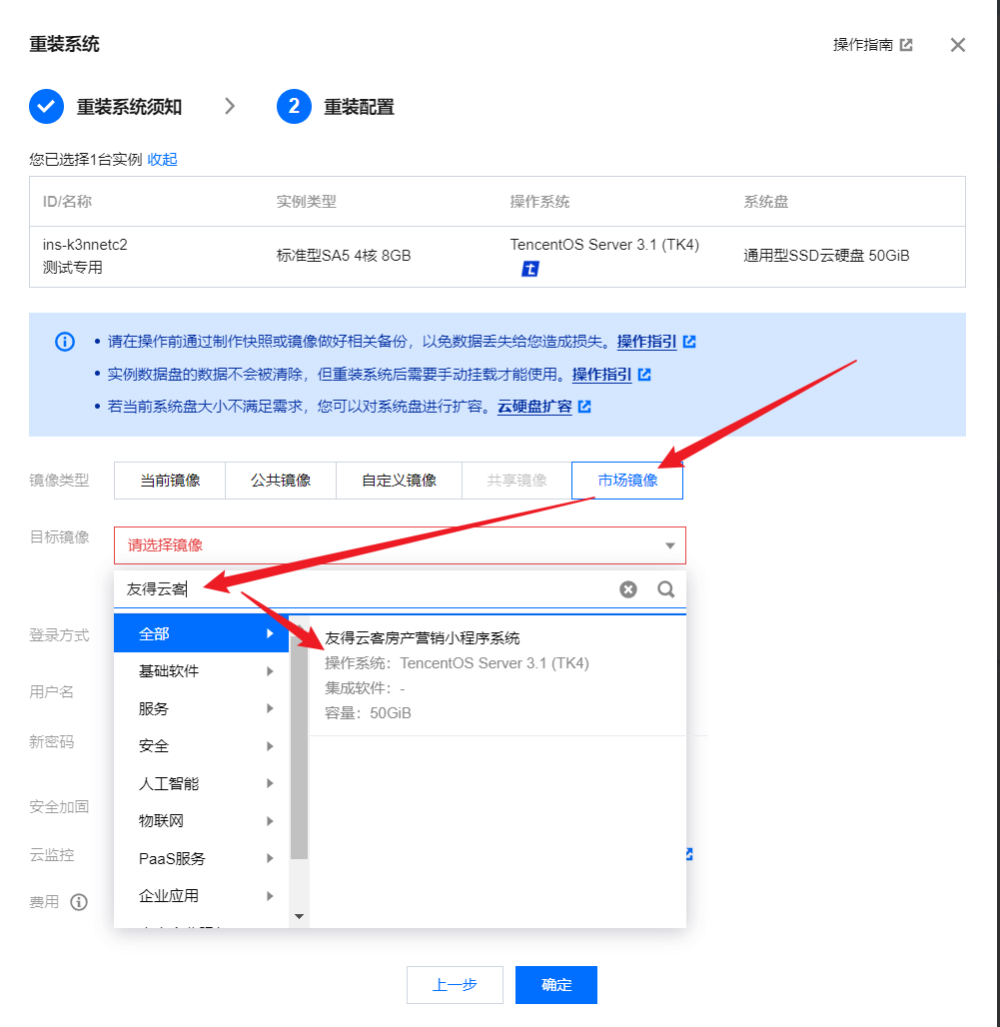This screenshot has height=1027, width=1000.
Task: Clear the image search text
Action: (628, 589)
